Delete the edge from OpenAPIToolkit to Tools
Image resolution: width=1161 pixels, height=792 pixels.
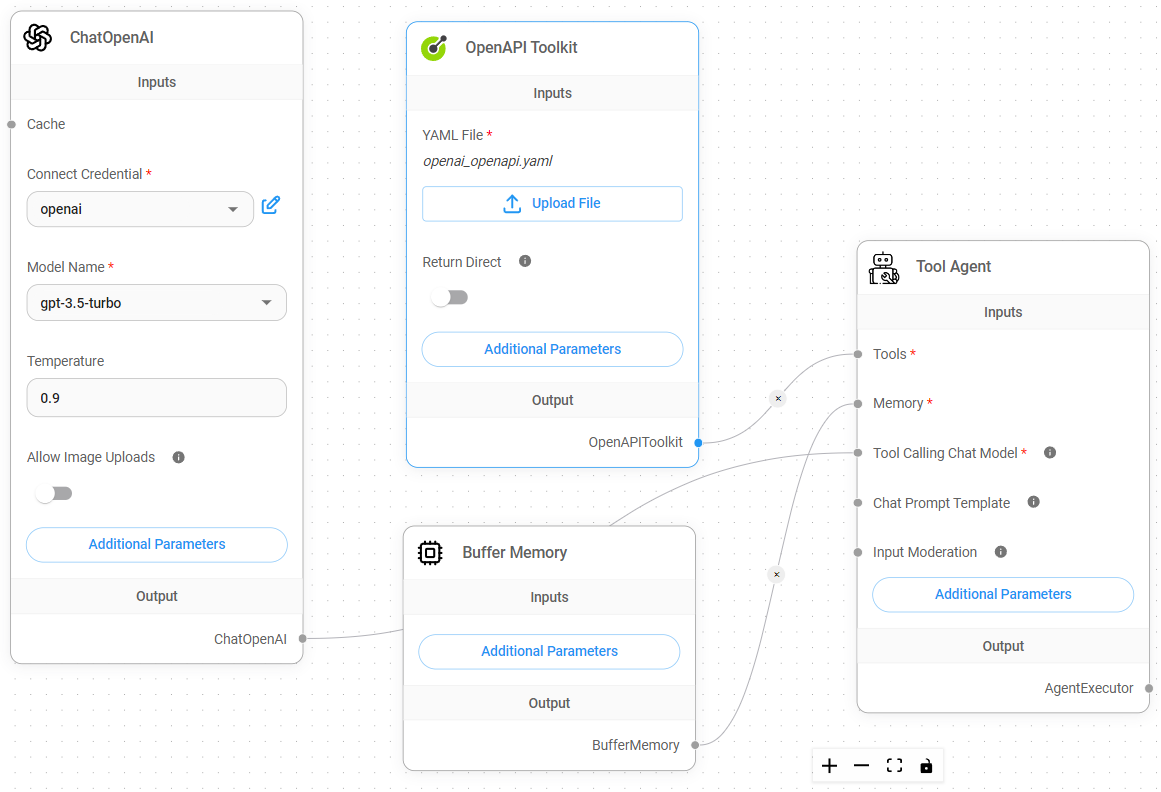coord(778,398)
